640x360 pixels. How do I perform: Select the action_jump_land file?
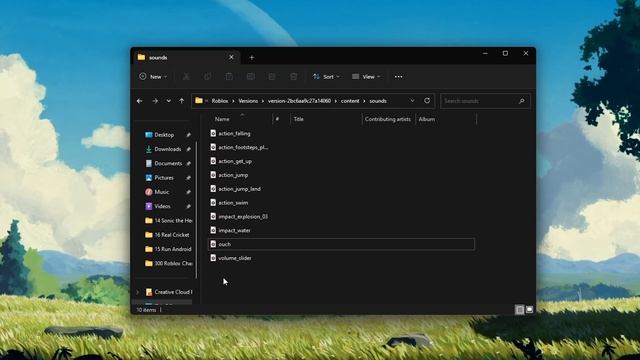coord(239,189)
